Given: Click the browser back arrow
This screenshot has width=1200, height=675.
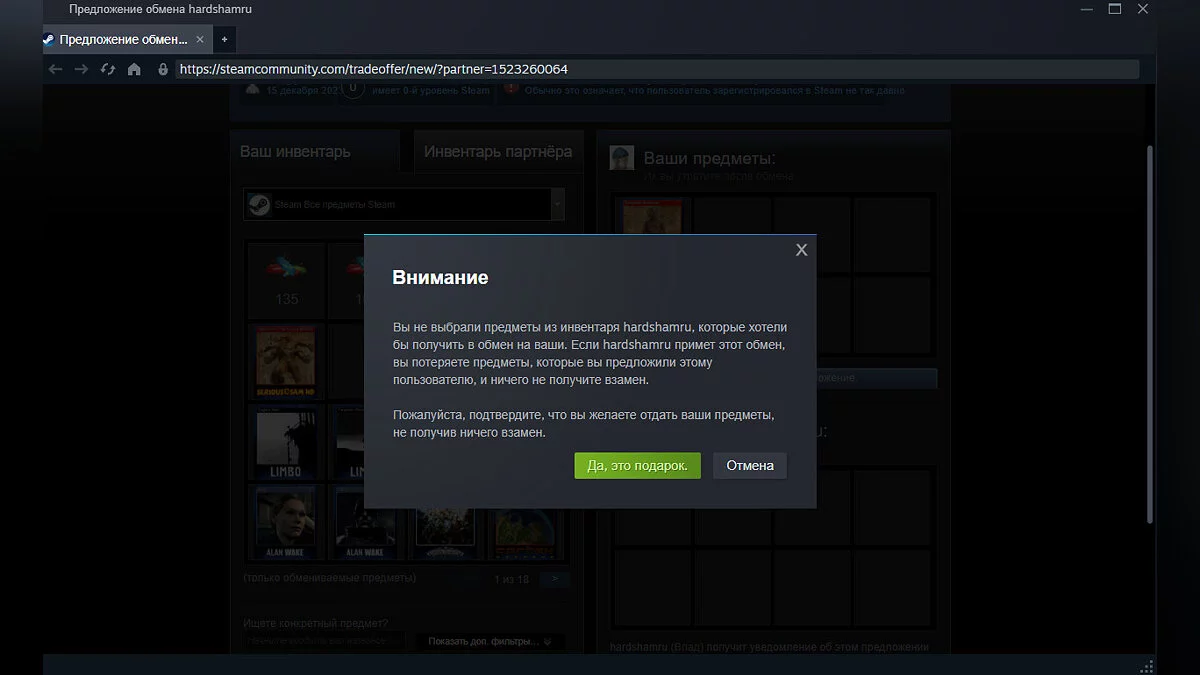Looking at the screenshot, I should pyautogui.click(x=56, y=69).
